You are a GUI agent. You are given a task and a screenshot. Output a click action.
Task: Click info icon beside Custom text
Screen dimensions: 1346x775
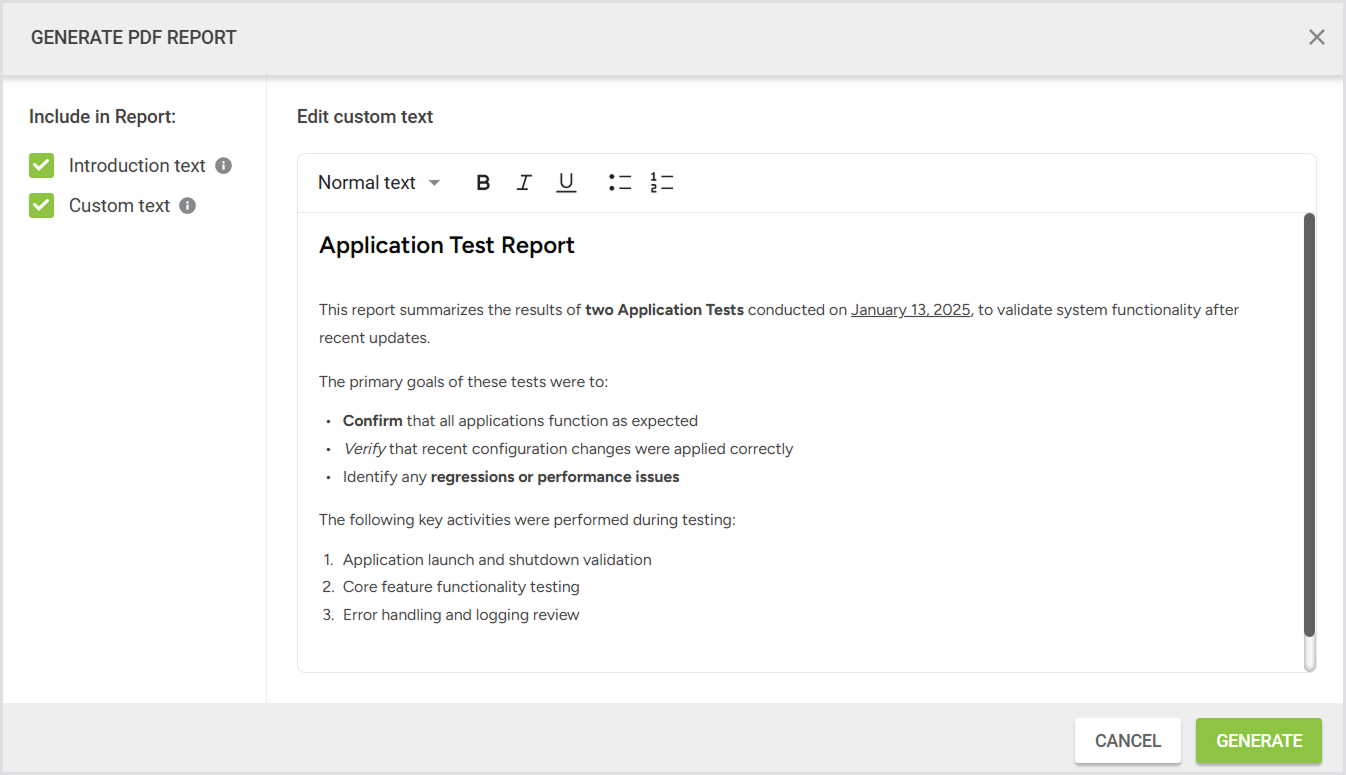point(188,206)
